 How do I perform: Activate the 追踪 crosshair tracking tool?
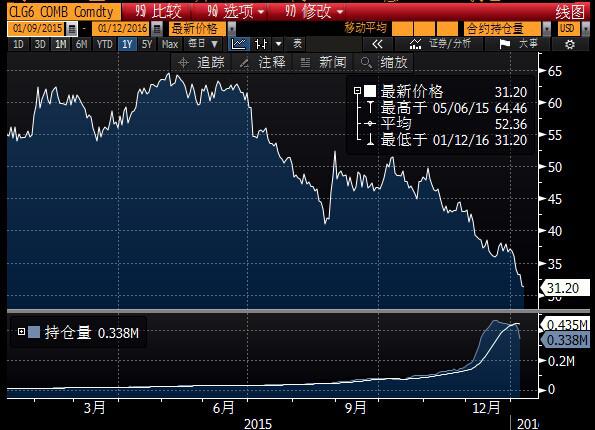pyautogui.click(x=201, y=63)
